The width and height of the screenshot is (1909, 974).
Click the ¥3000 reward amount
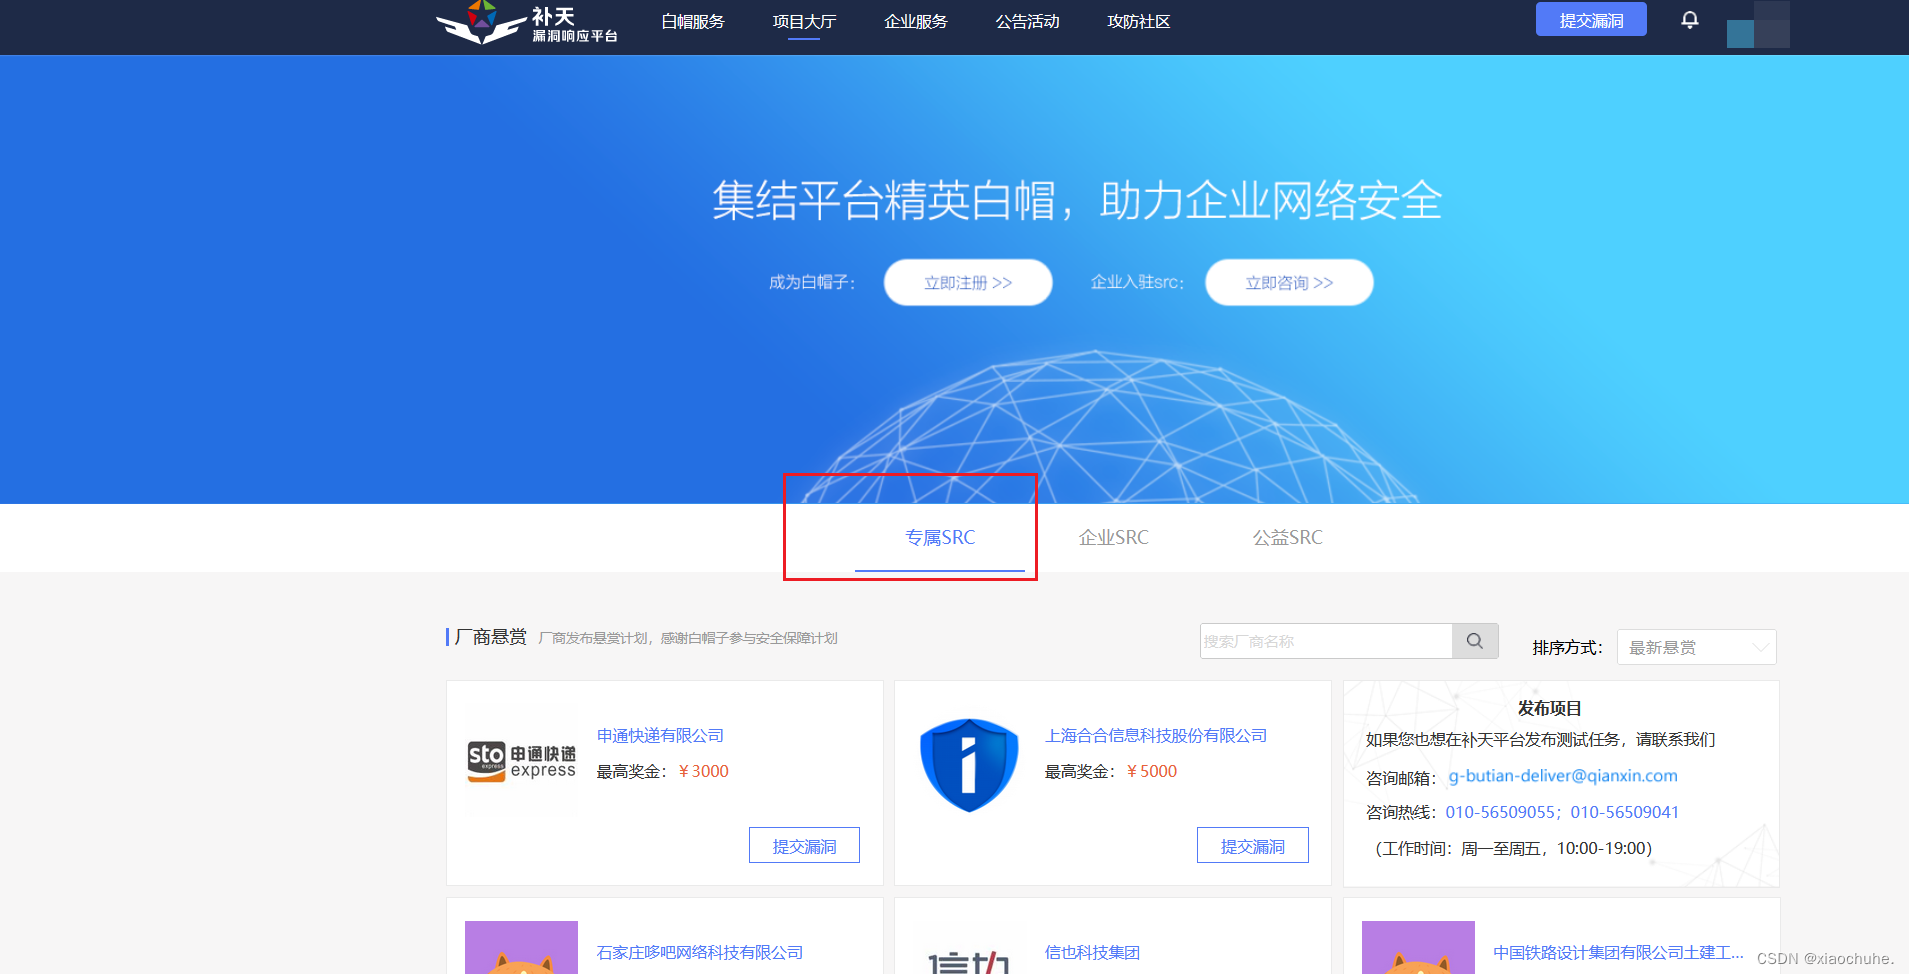tap(703, 772)
